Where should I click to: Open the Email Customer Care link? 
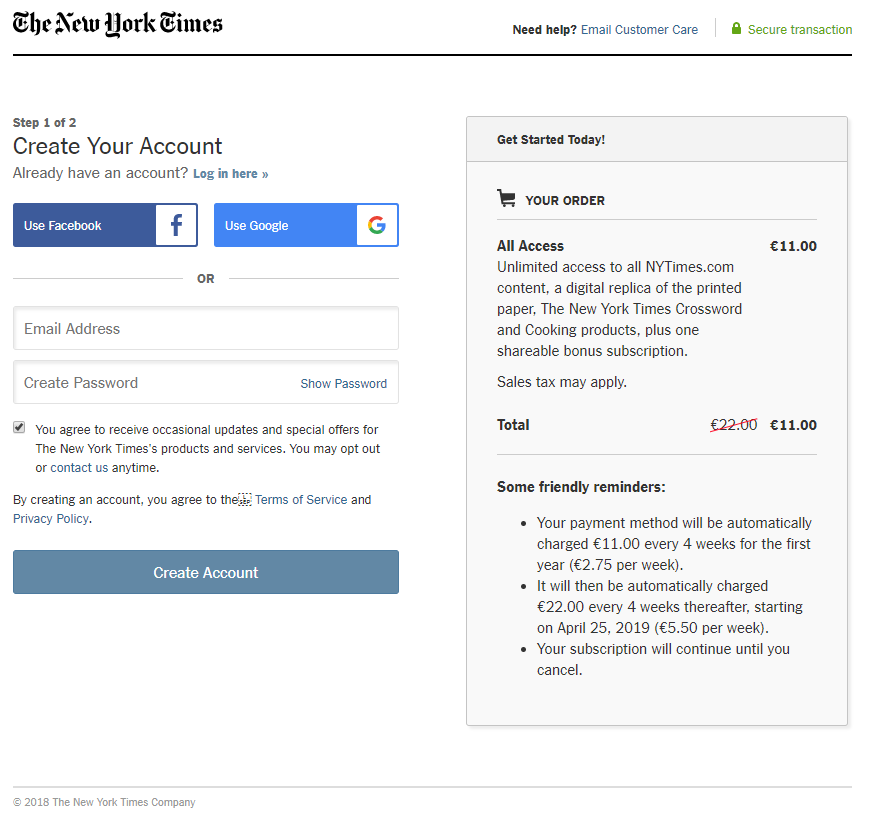click(x=639, y=30)
